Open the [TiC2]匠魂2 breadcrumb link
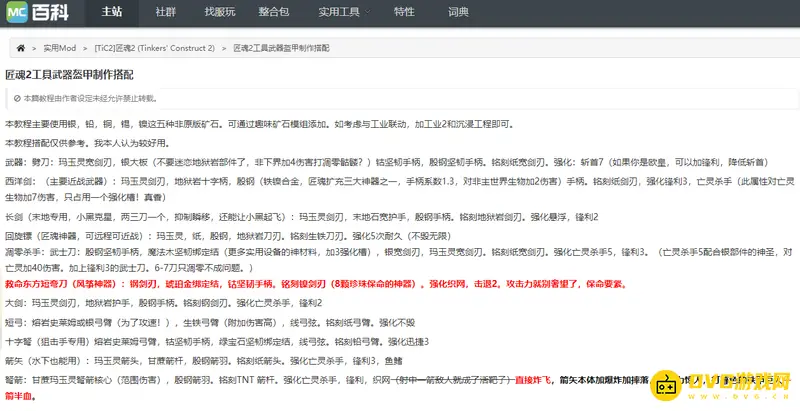Screen dimensions: 800x411 point(154,47)
